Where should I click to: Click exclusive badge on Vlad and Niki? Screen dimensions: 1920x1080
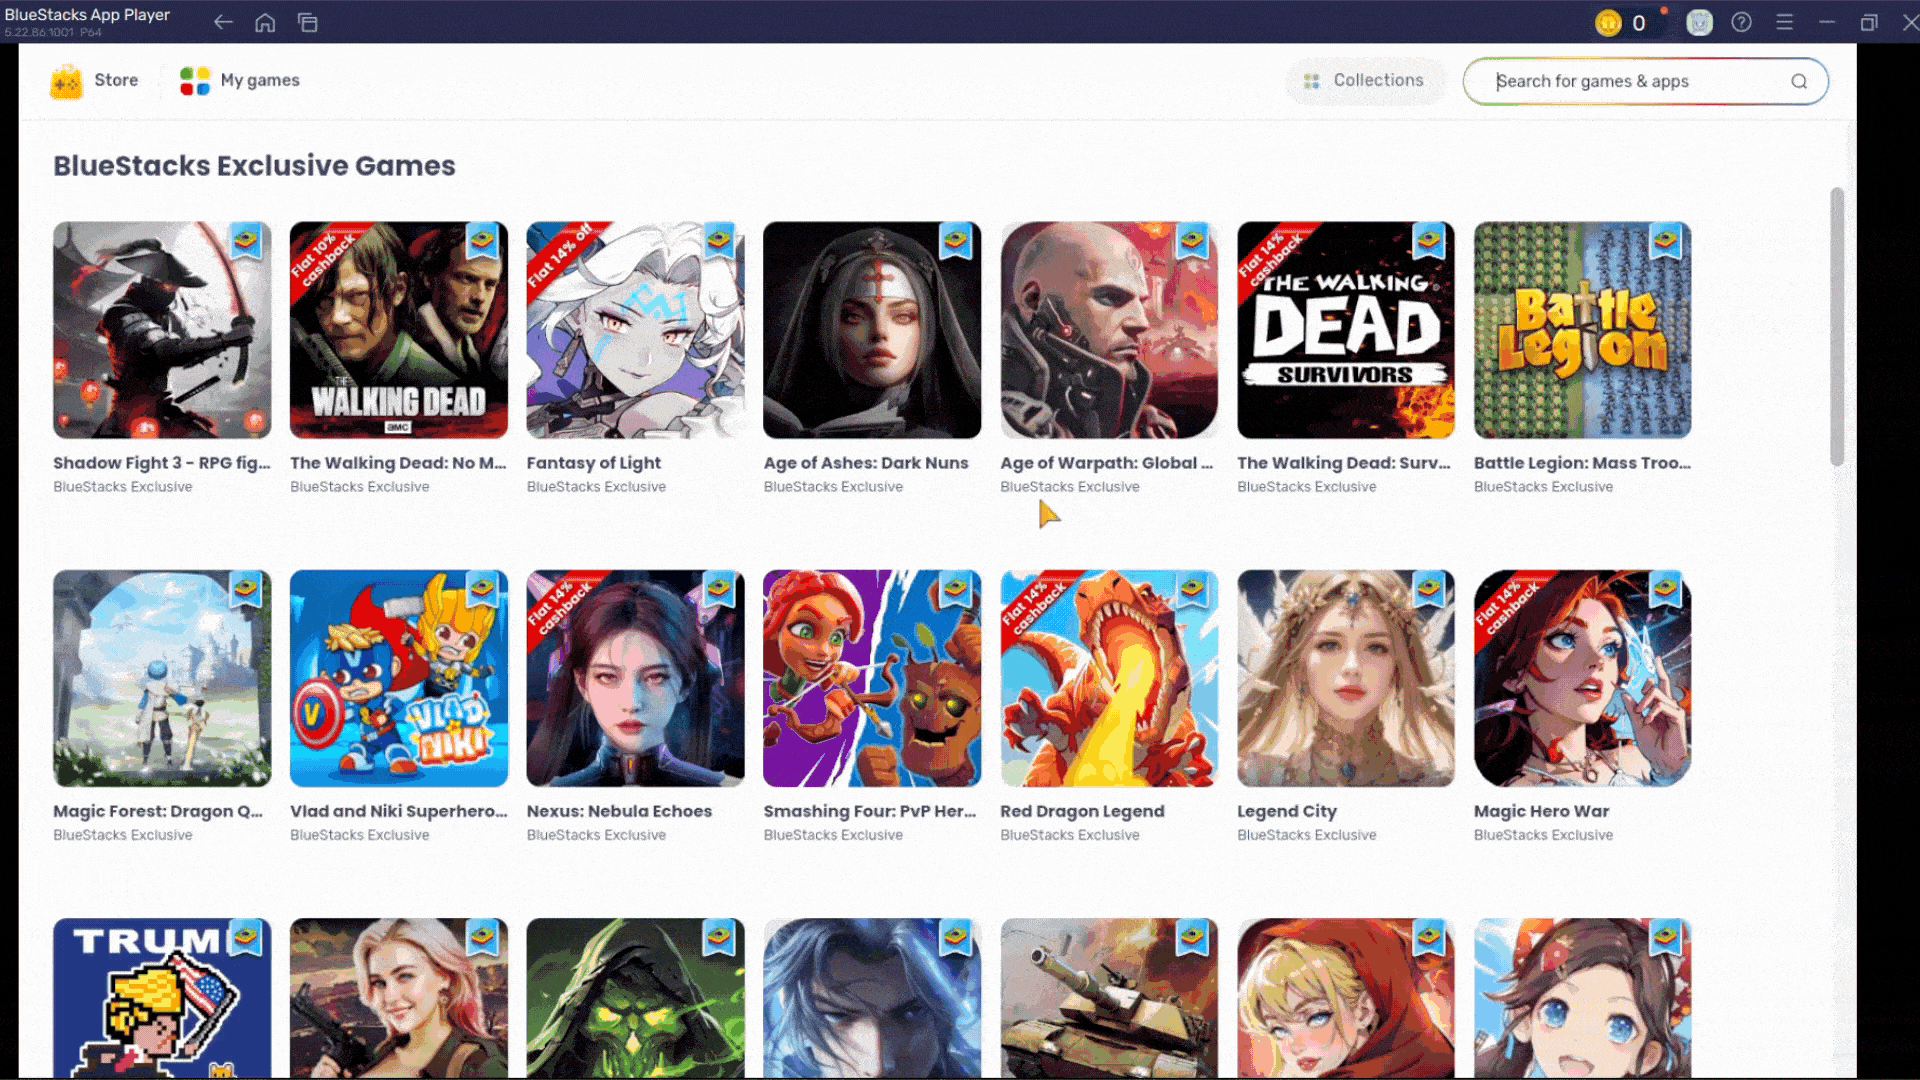[x=482, y=590]
